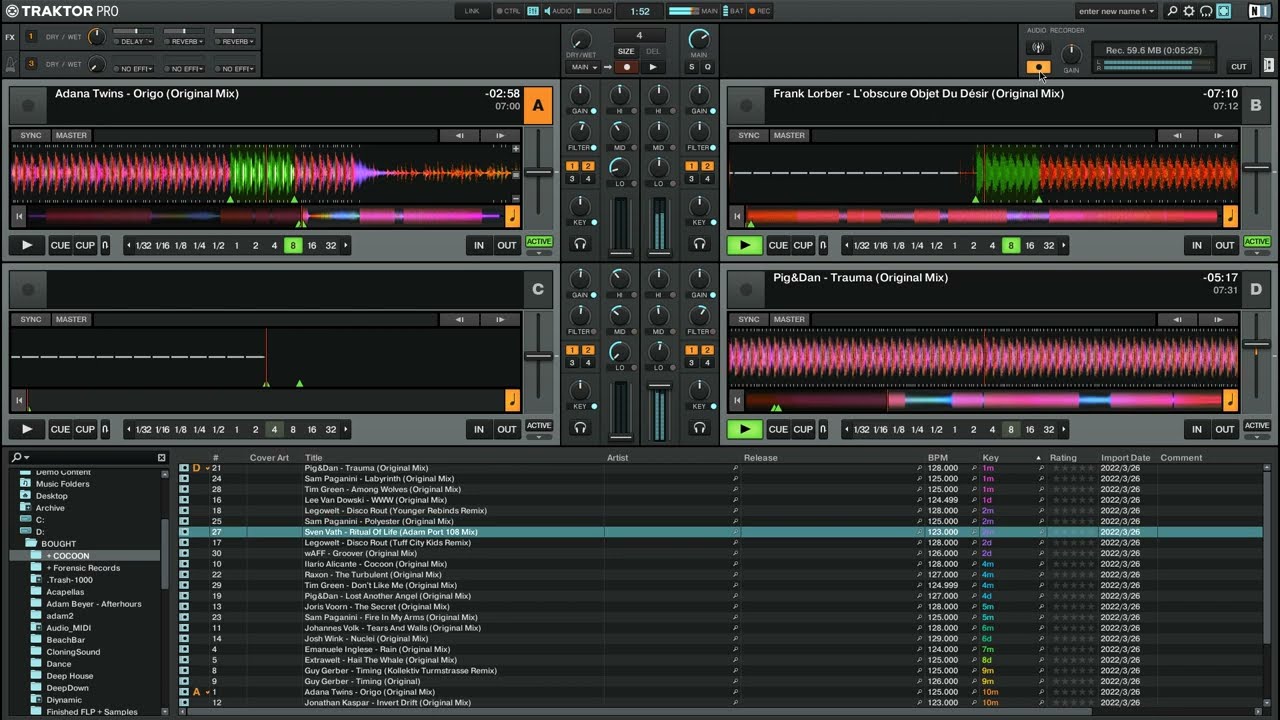
Task: Open the layout selector dropdown
Action: pyautogui.click(x=1117, y=11)
